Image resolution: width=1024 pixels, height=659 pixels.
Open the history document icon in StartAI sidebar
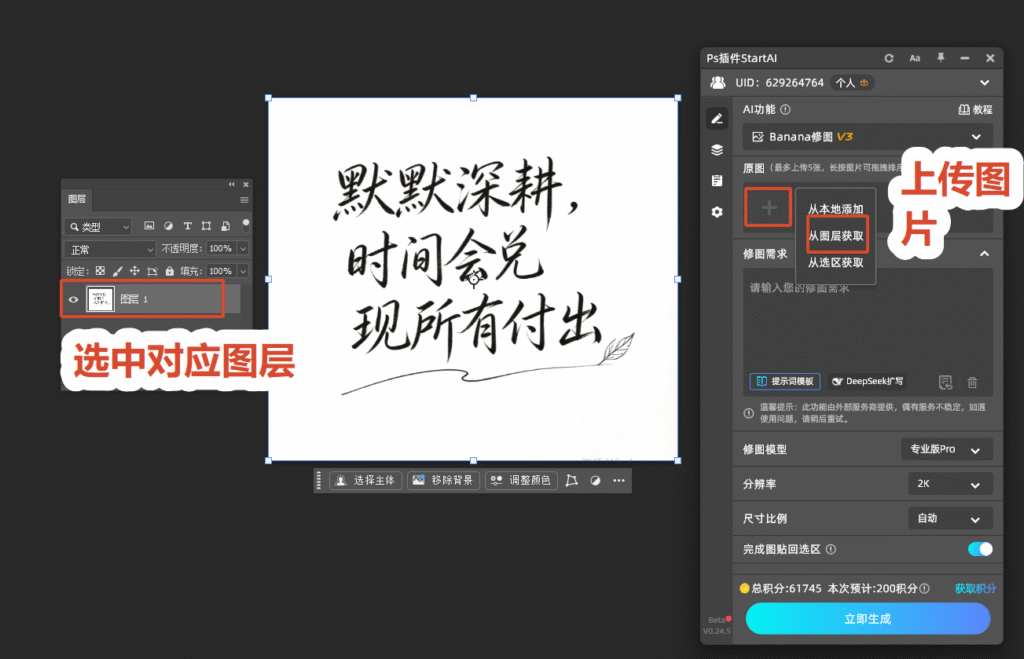tap(717, 181)
